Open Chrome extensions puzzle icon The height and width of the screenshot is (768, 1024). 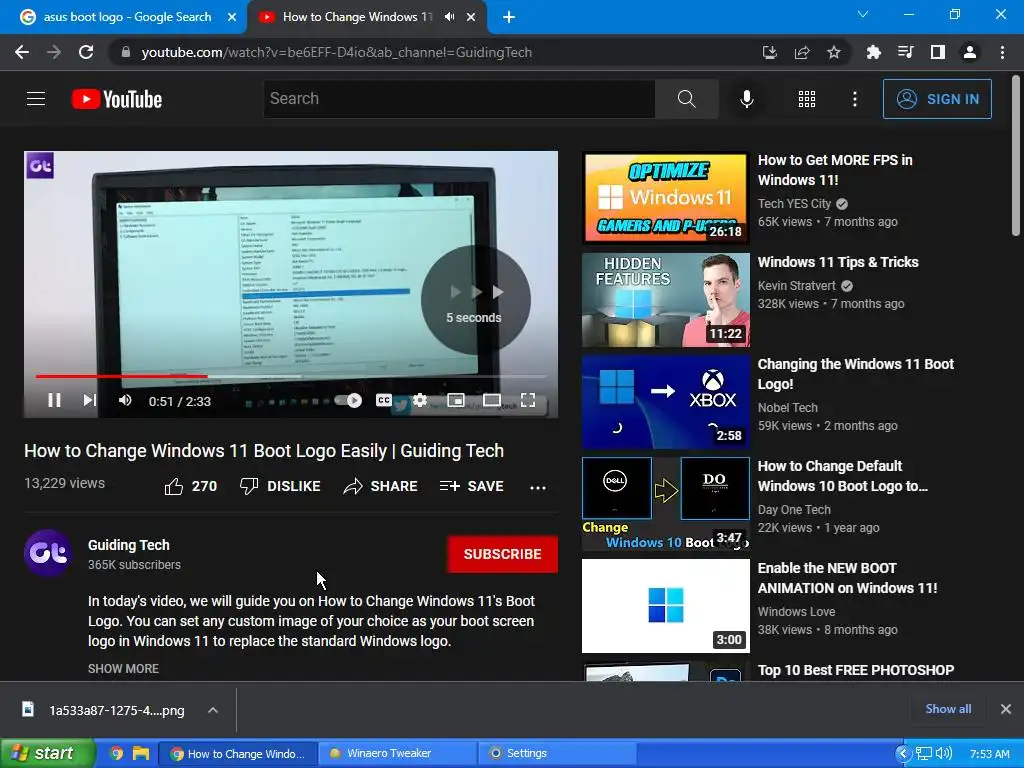coord(873,52)
